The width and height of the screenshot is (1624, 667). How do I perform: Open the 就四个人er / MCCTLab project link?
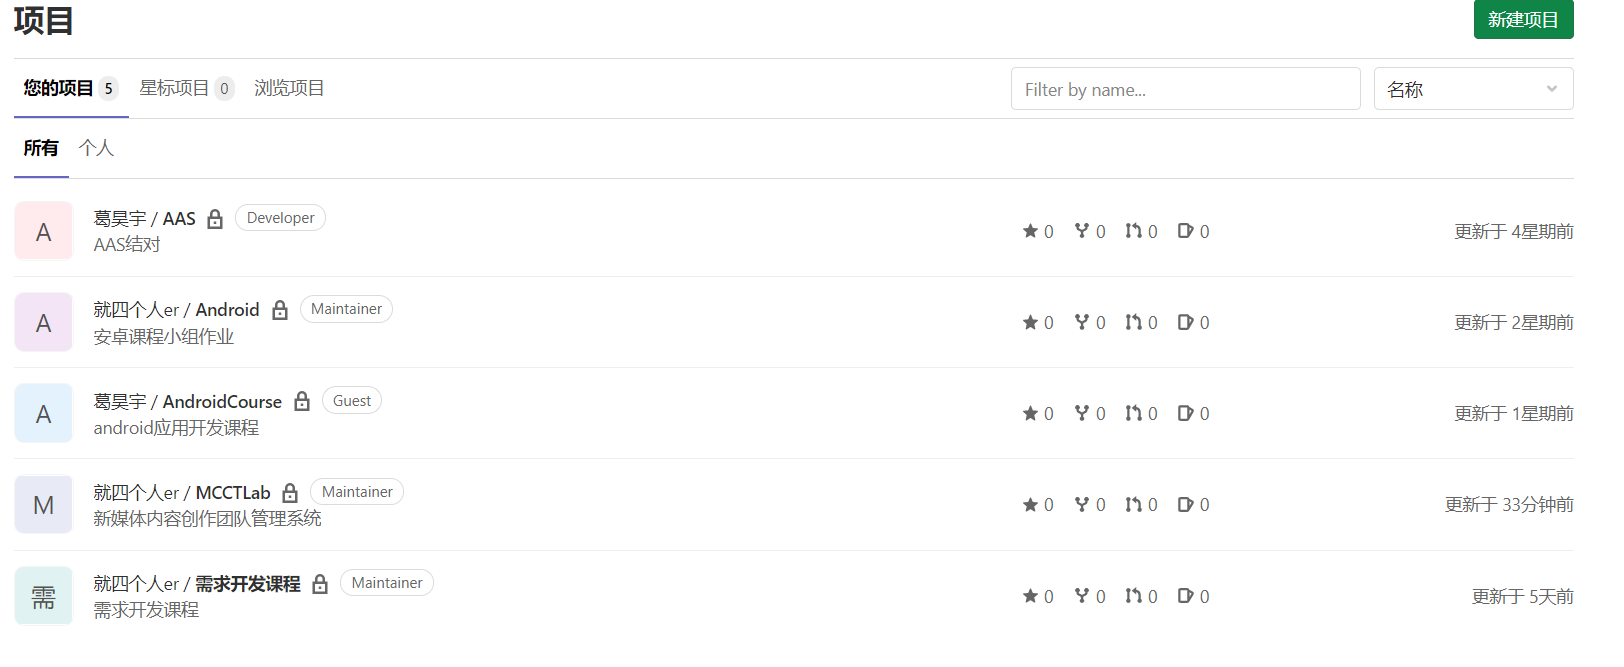click(x=182, y=492)
